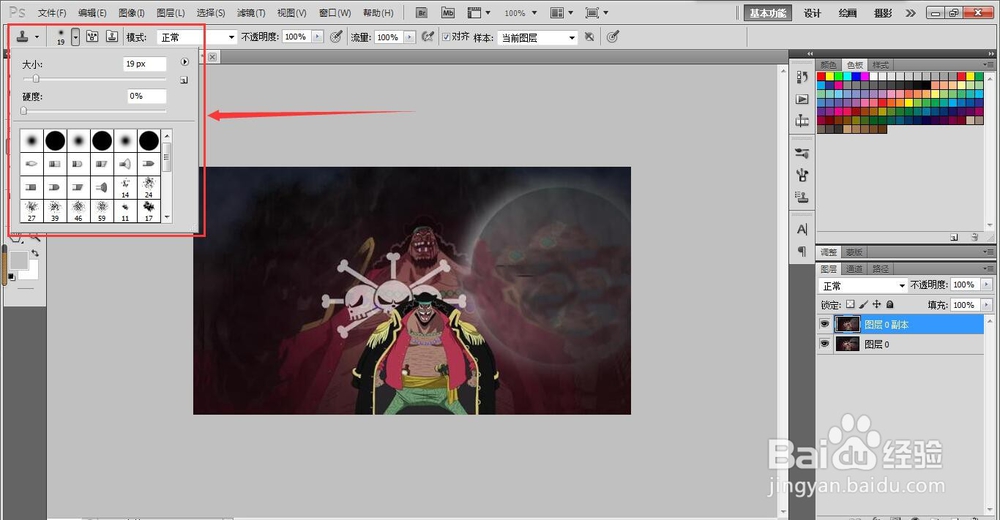The image size is (1000, 520).
Task: Open the 图像(I) menu
Action: click(131, 13)
